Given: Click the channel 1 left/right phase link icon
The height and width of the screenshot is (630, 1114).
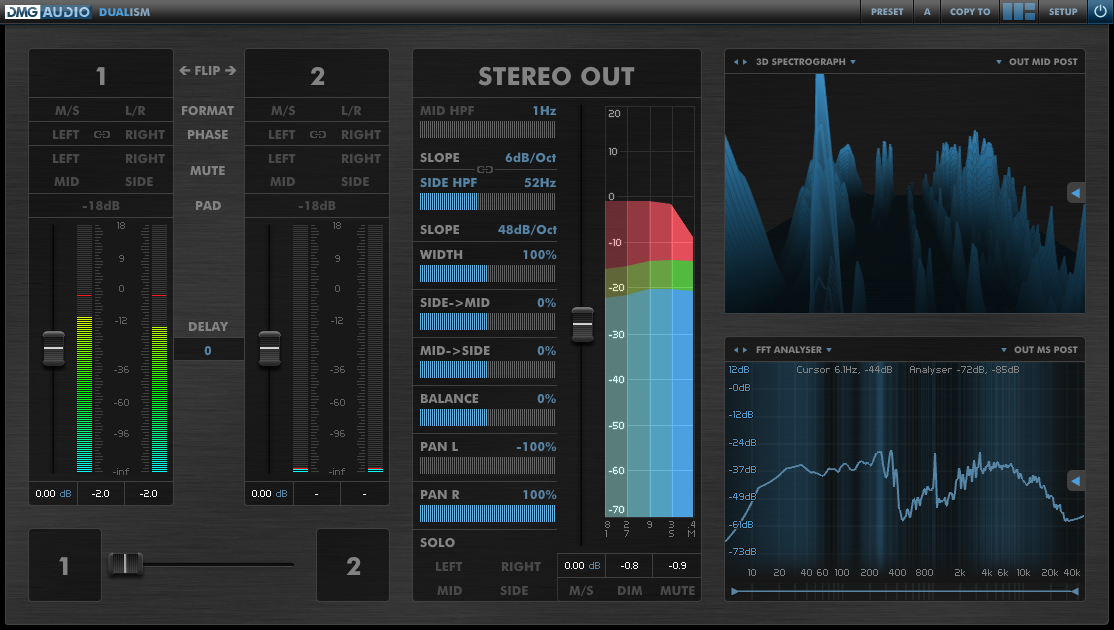Looking at the screenshot, I should [101, 134].
